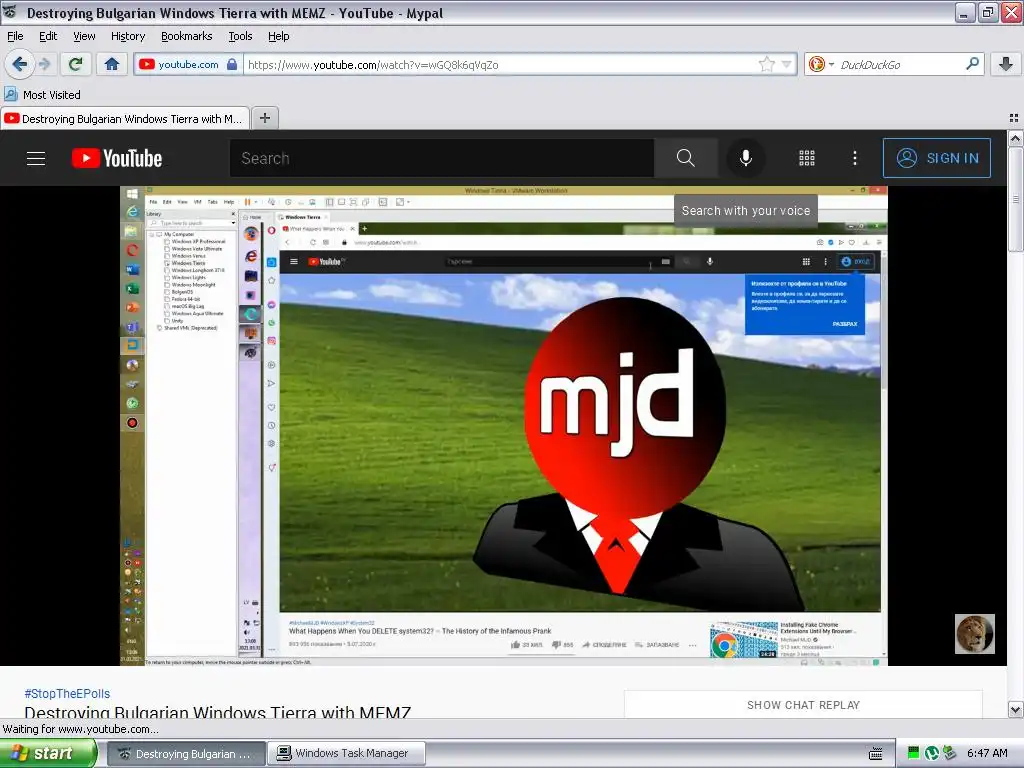Click the youtube.com site identity box
Viewport: 1024px width, 768px height.
pos(188,65)
